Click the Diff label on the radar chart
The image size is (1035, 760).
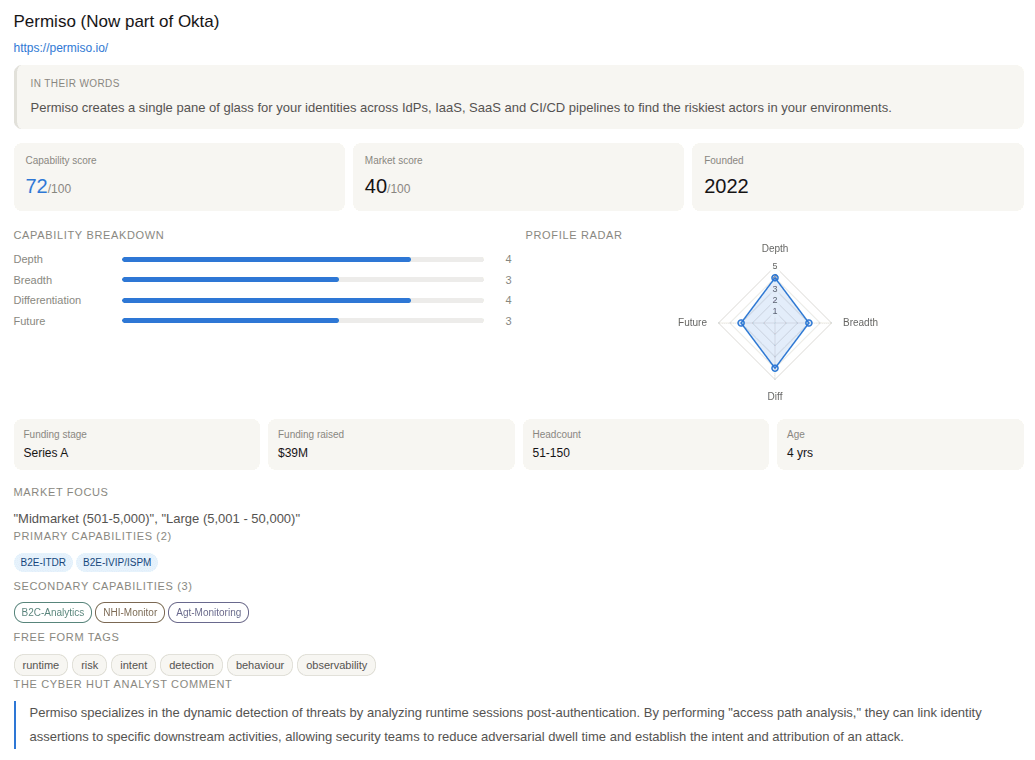775,396
